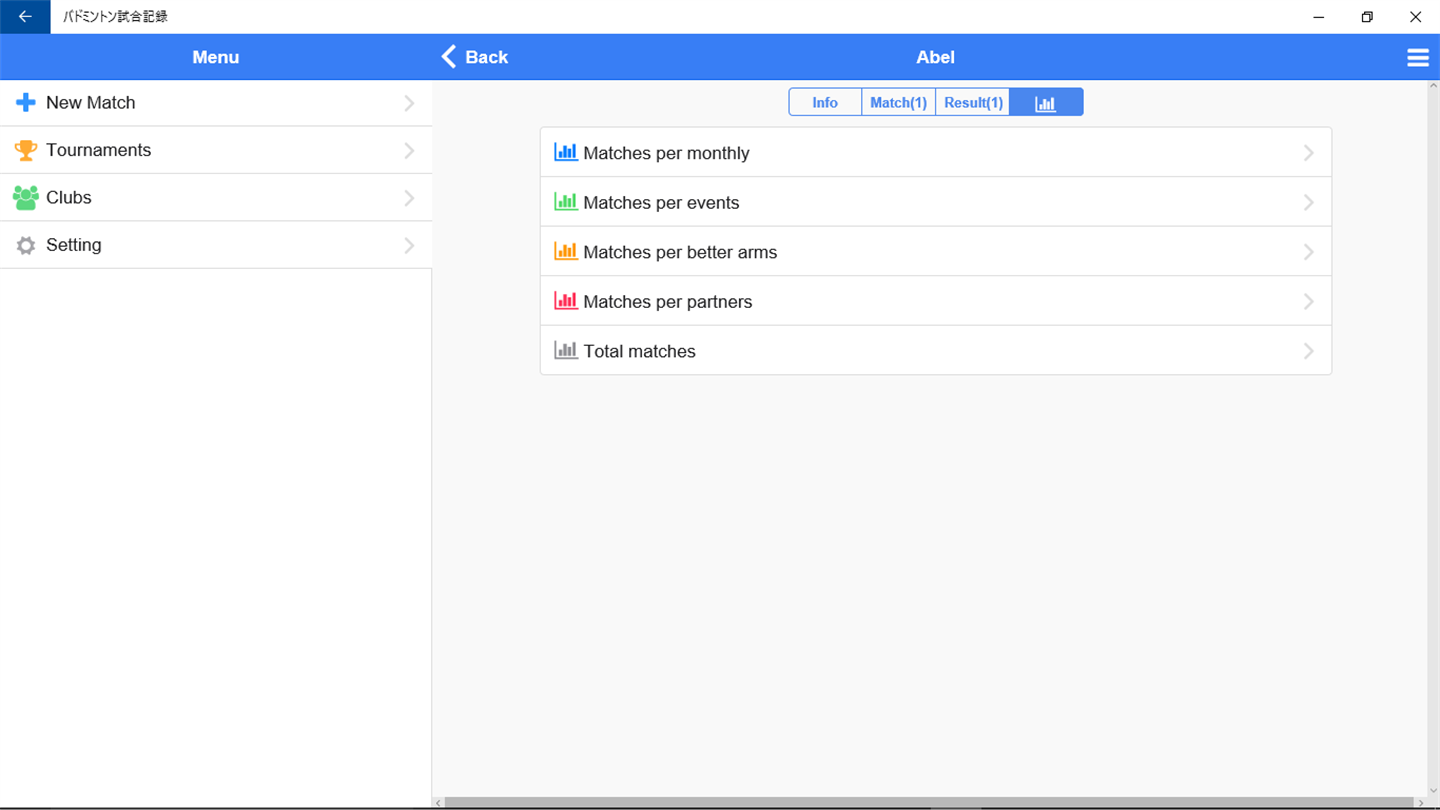
Task: Open New Match from the menu
Action: pos(216,103)
